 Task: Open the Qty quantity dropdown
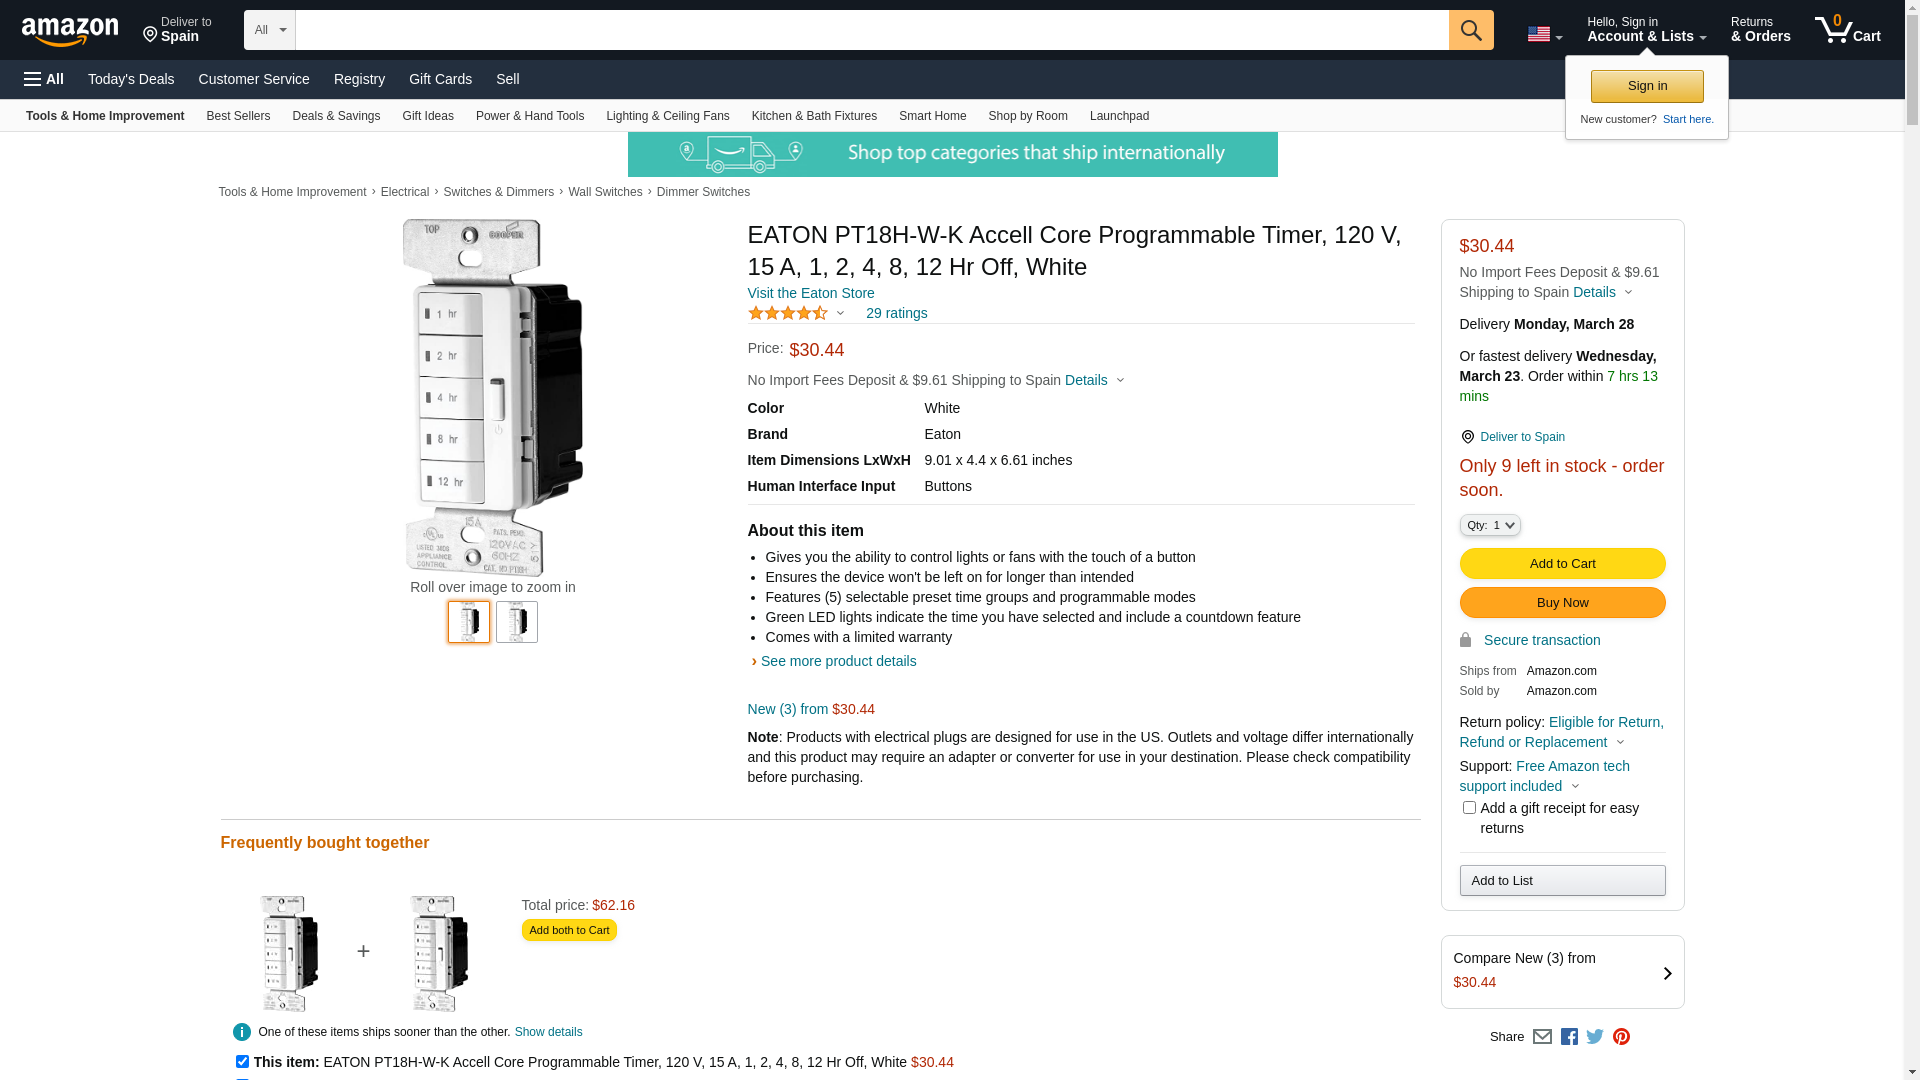click(1490, 525)
